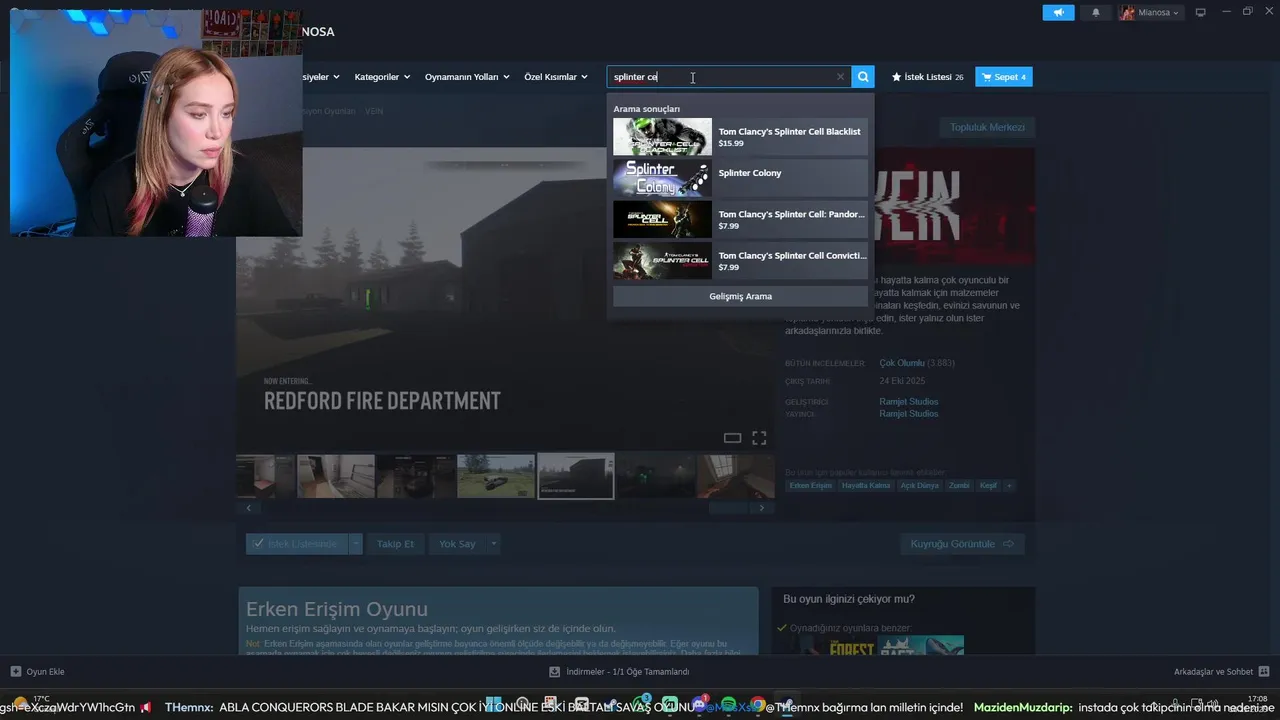Click Splinter Cell Blacklist result thumbnail

[662, 137]
